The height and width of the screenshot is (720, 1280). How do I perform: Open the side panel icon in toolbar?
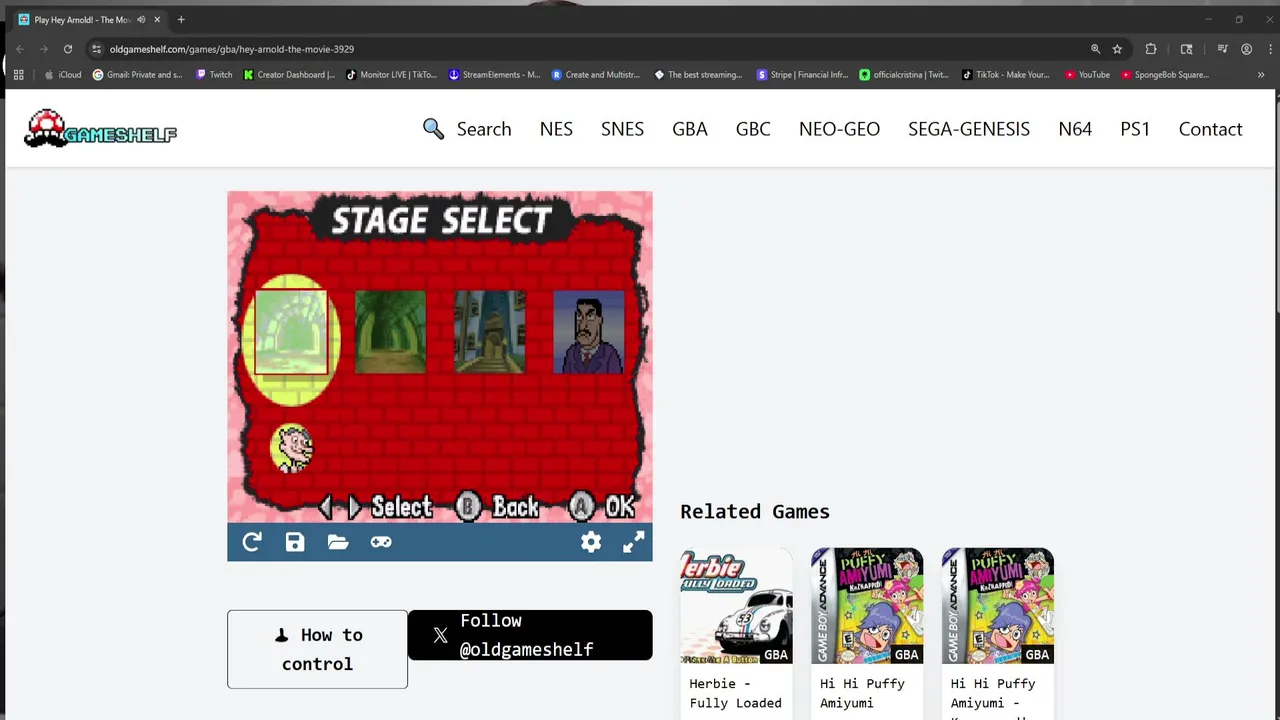[x=1187, y=49]
